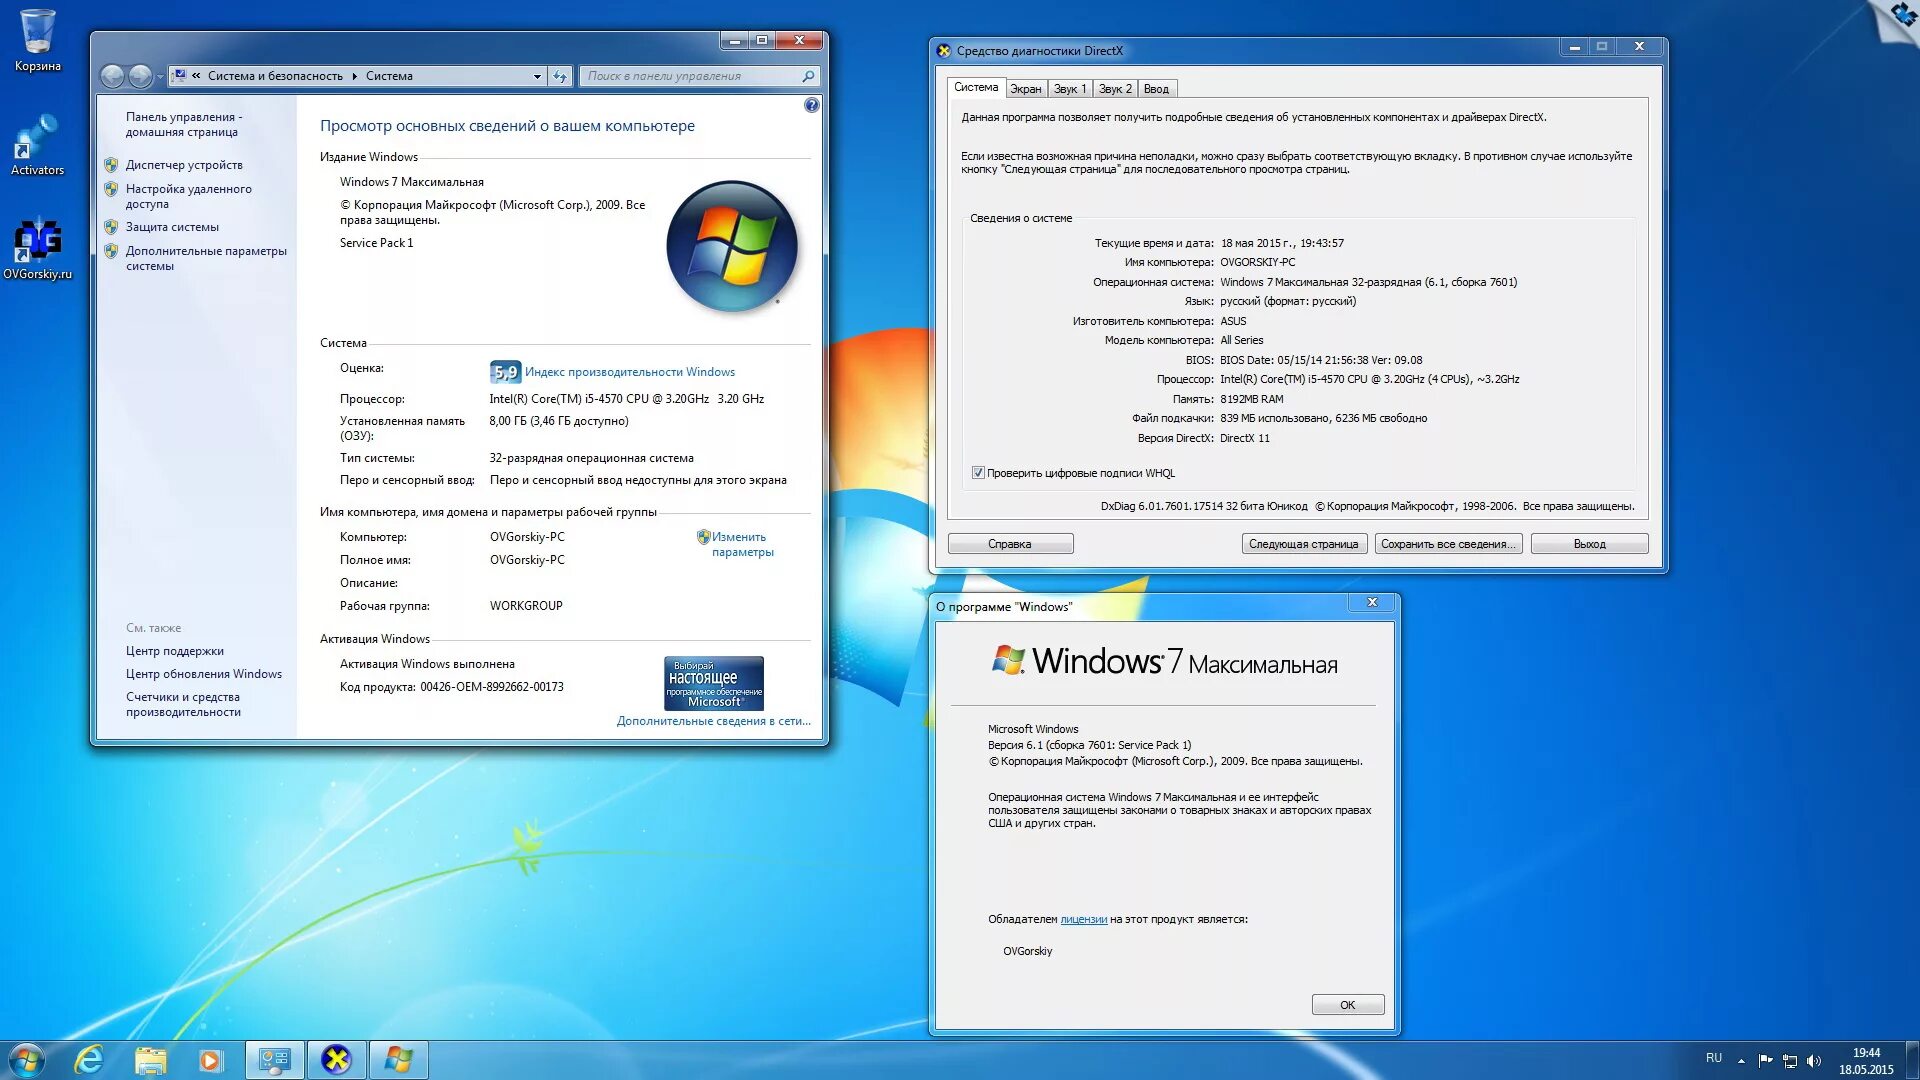Open the Диспетчер устройств link

pyautogui.click(x=184, y=165)
